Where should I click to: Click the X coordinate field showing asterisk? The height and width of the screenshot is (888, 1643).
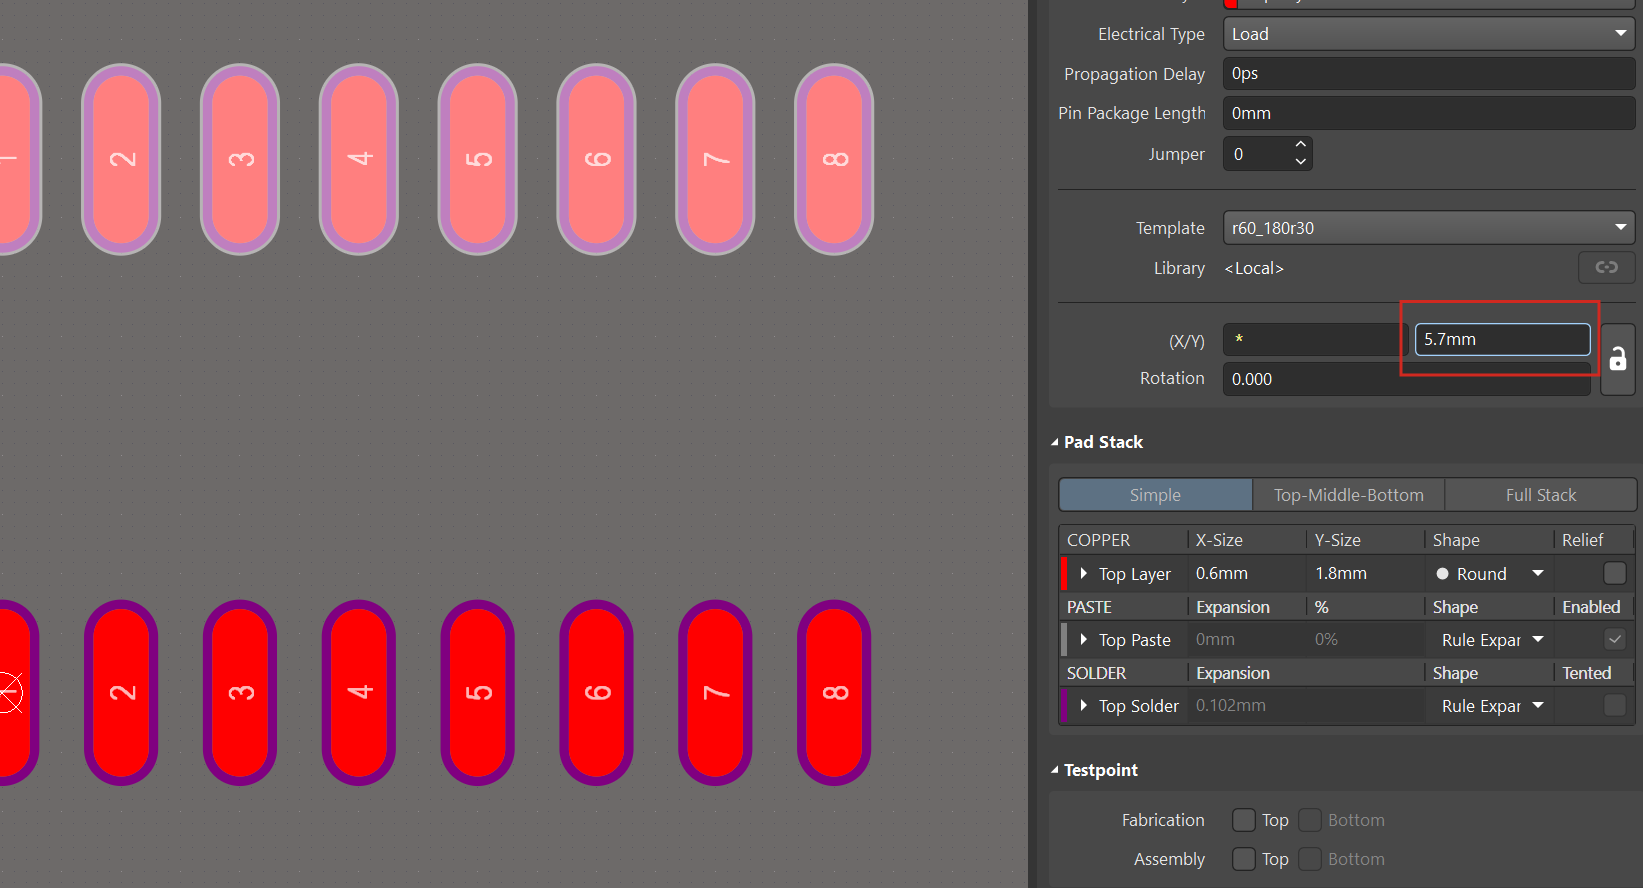pos(1315,340)
